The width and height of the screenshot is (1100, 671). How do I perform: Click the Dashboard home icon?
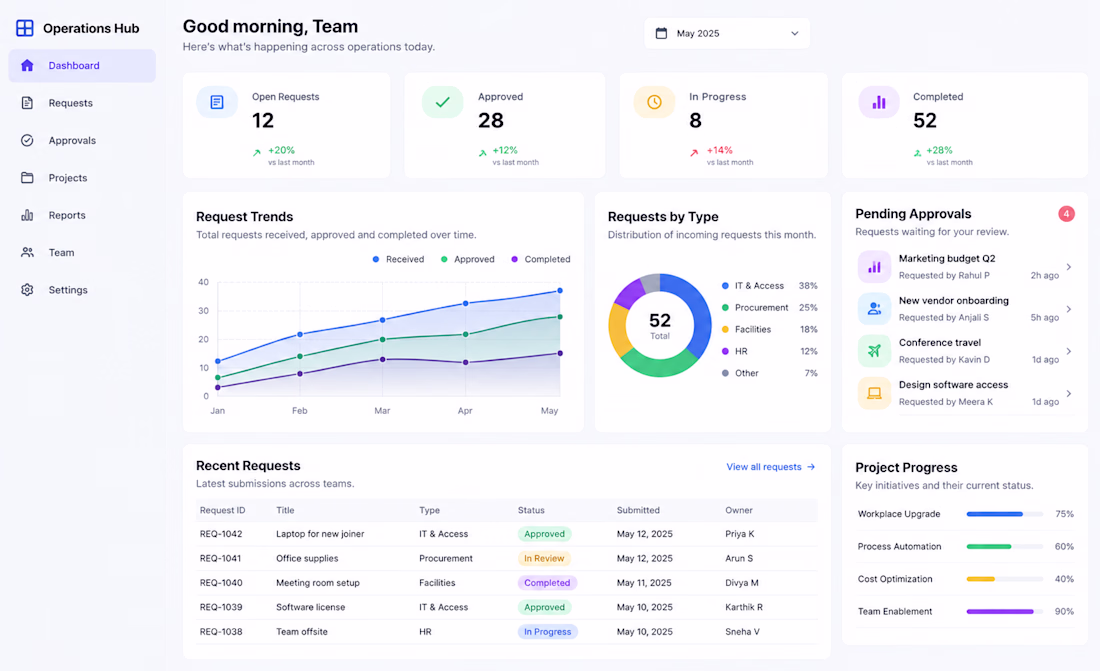[x=27, y=65]
